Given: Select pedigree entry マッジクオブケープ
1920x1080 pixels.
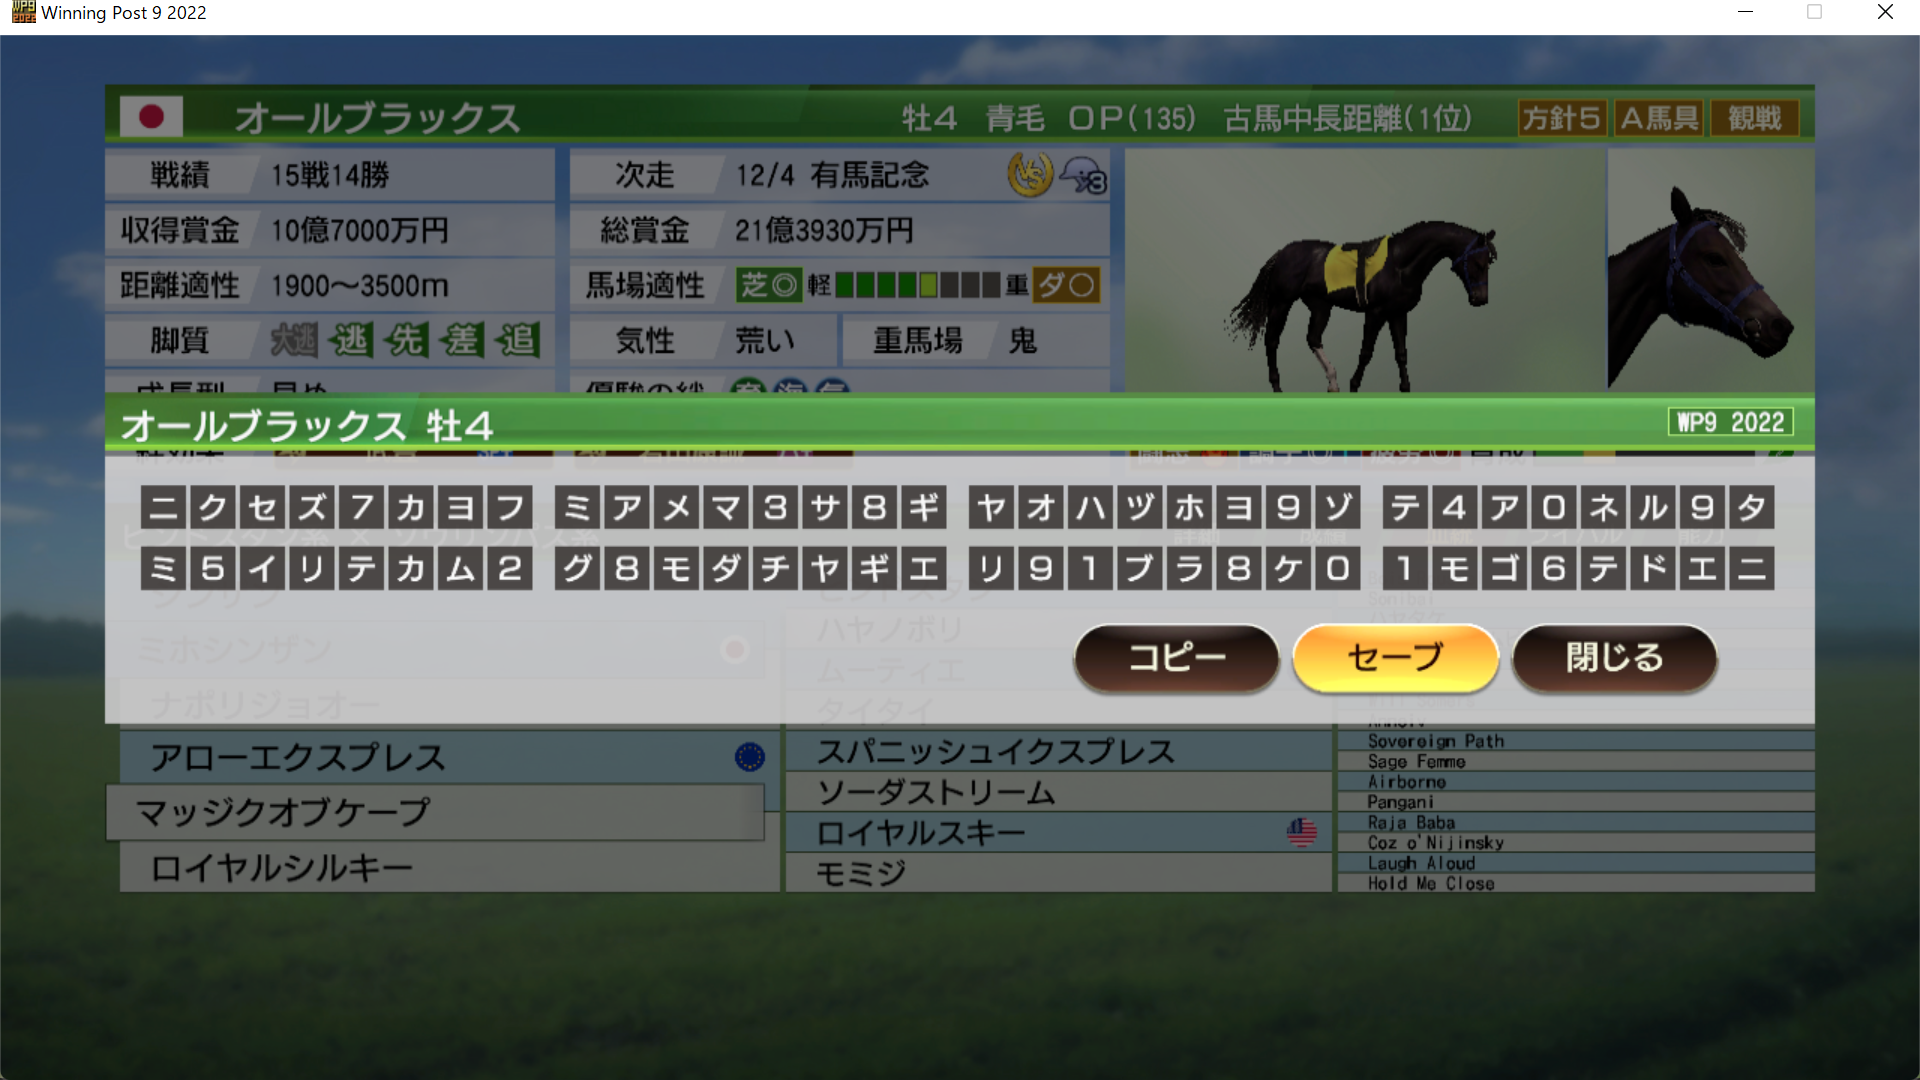Looking at the screenshot, I should click(436, 812).
